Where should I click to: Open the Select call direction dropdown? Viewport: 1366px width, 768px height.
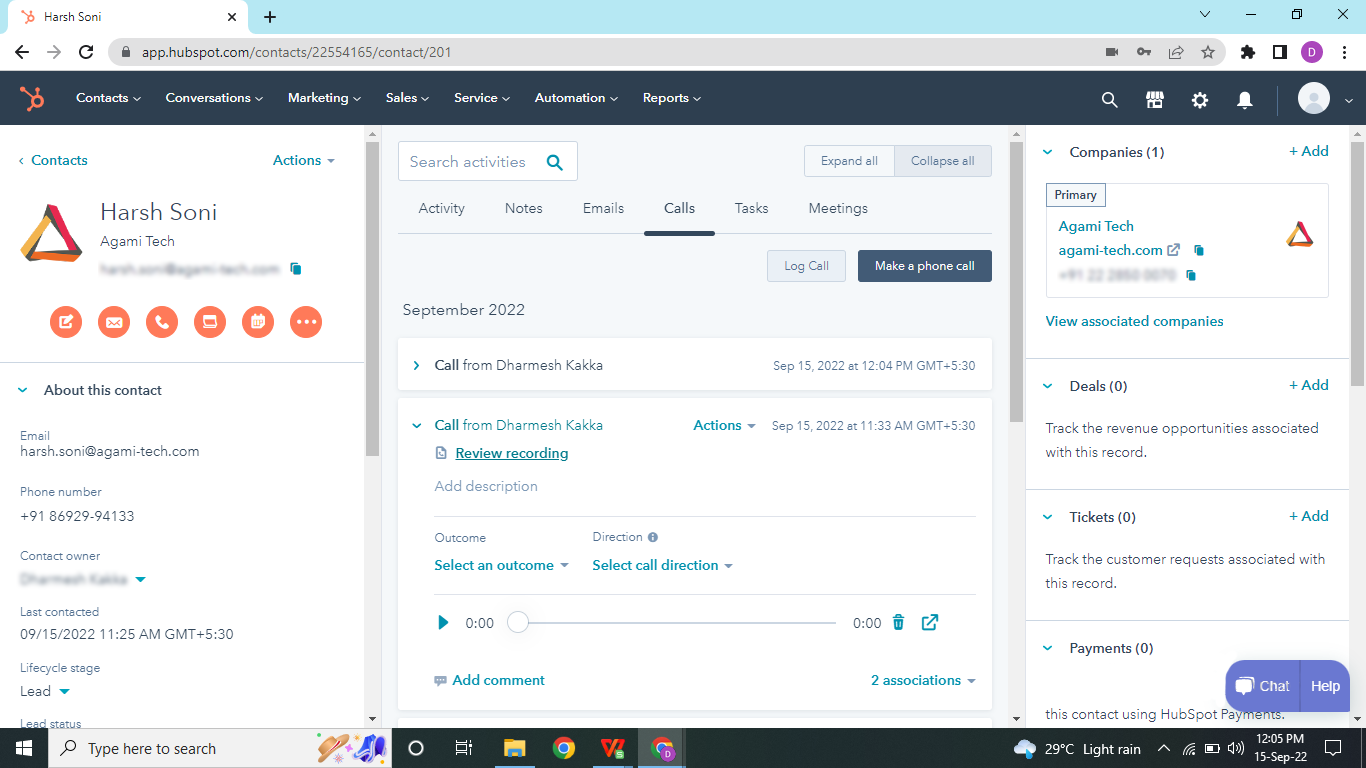coord(662,565)
